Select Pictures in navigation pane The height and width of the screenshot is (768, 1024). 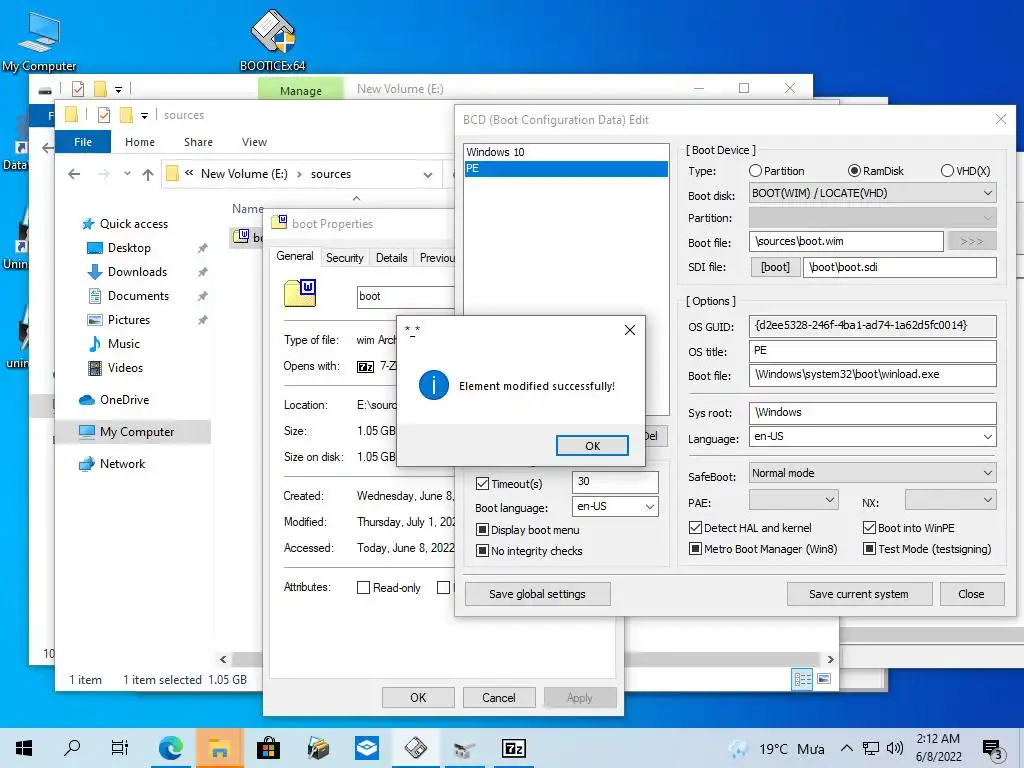click(129, 320)
